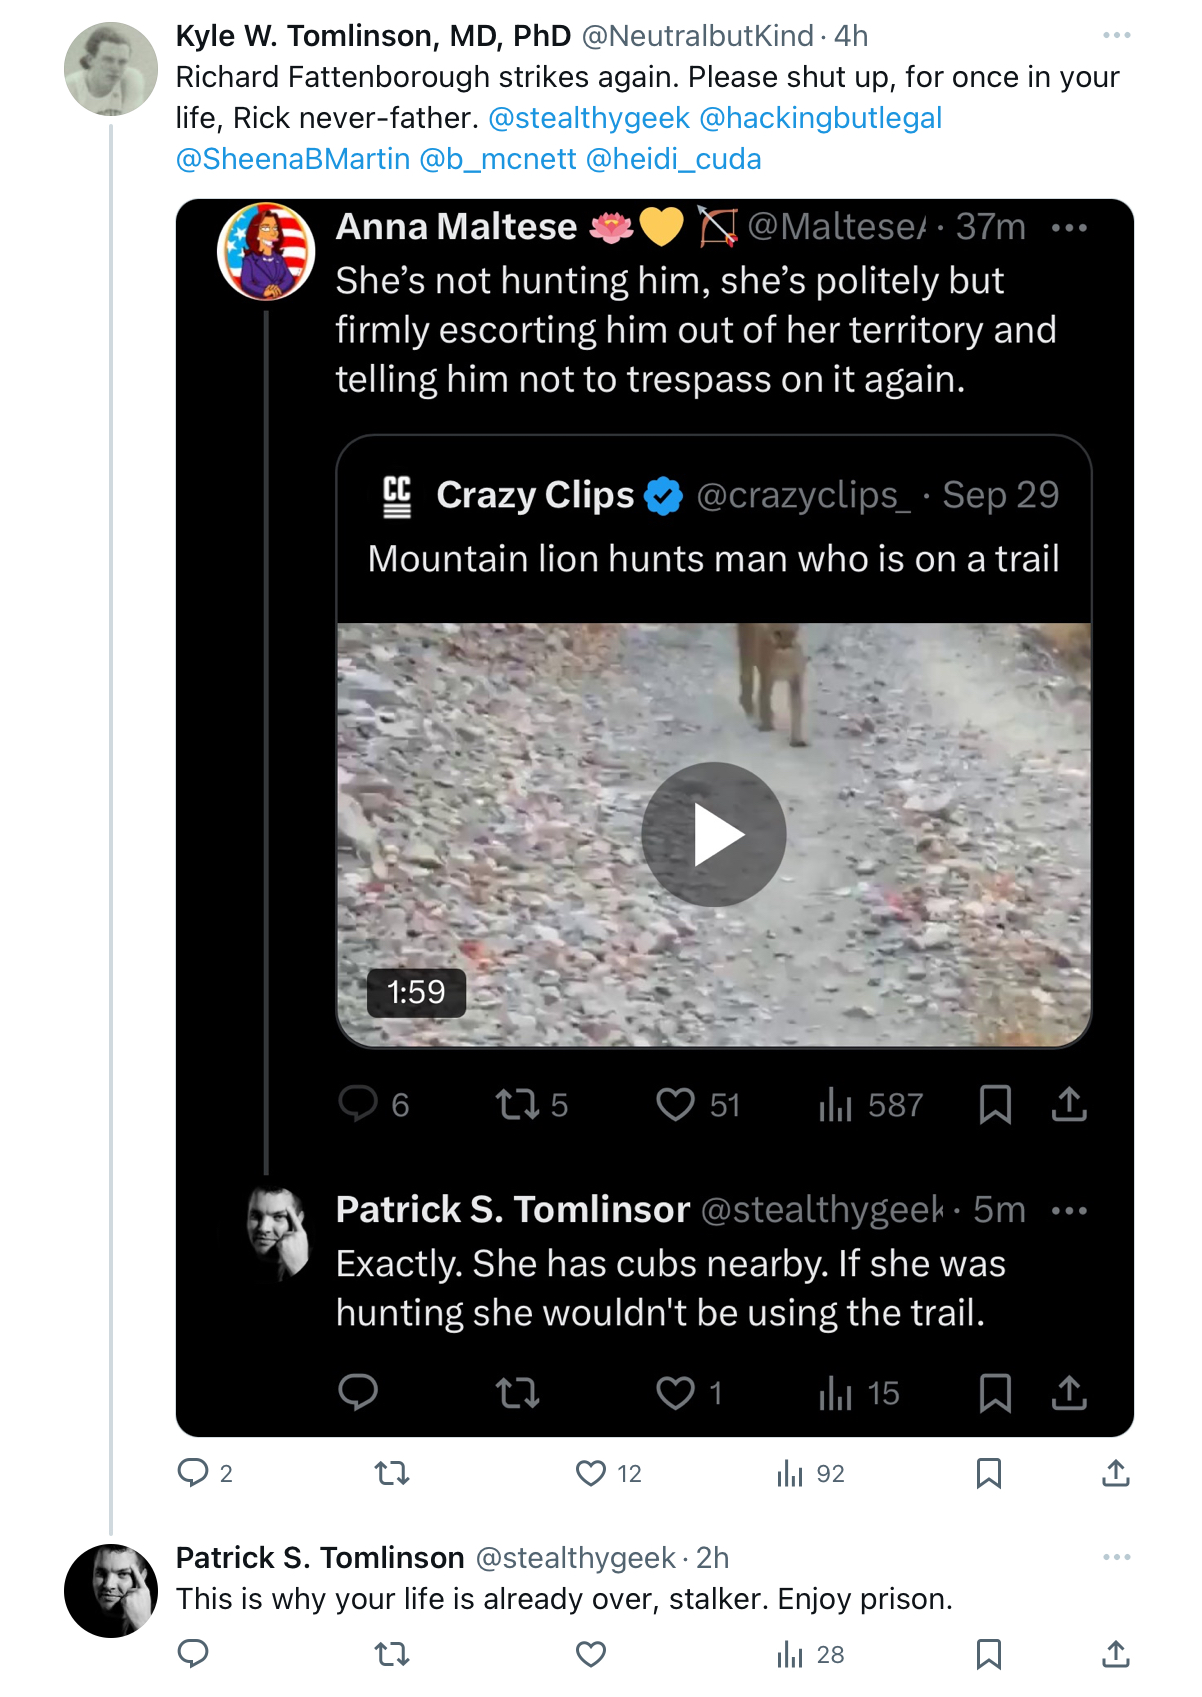Open the @hackingbutlegal mention link
1202x1697 pixels.
821,118
